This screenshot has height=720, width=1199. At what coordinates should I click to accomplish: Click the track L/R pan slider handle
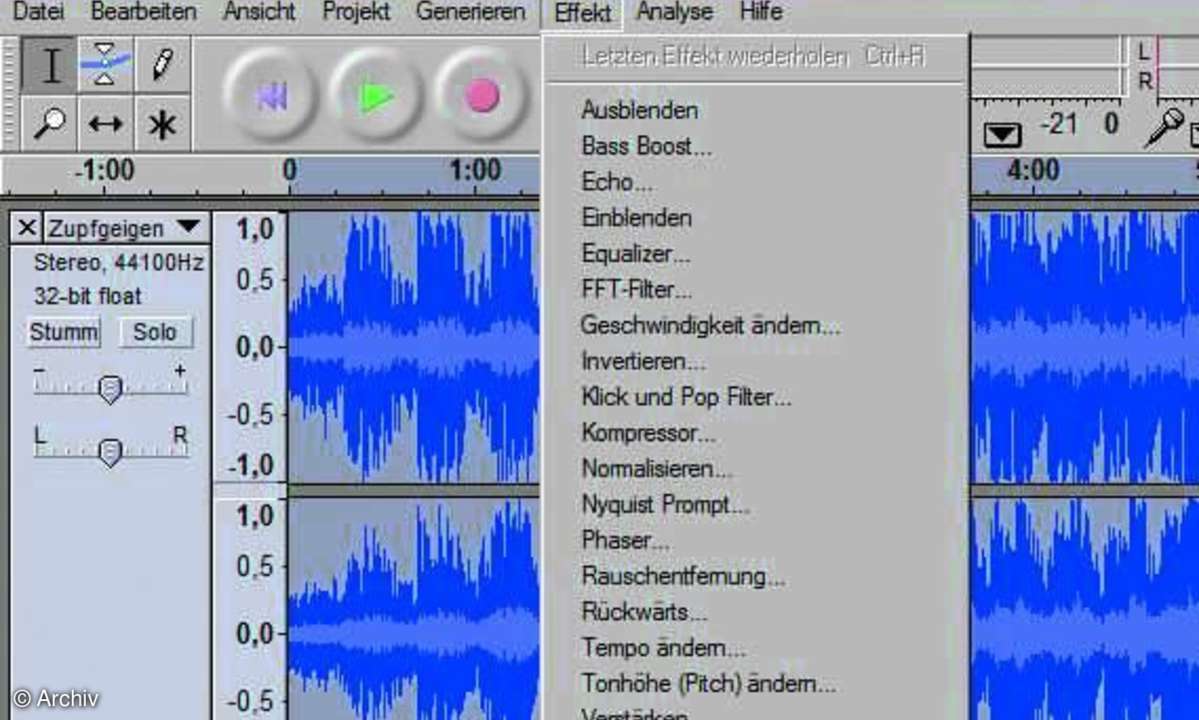(110, 452)
